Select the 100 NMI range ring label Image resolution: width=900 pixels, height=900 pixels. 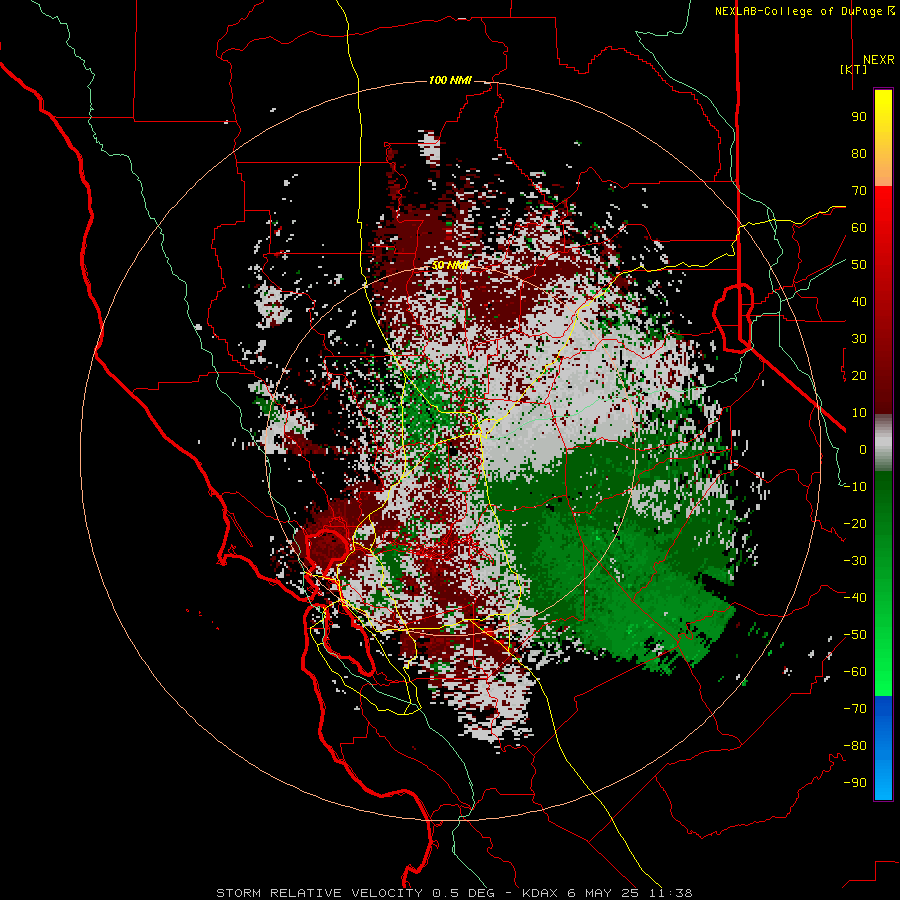450,80
